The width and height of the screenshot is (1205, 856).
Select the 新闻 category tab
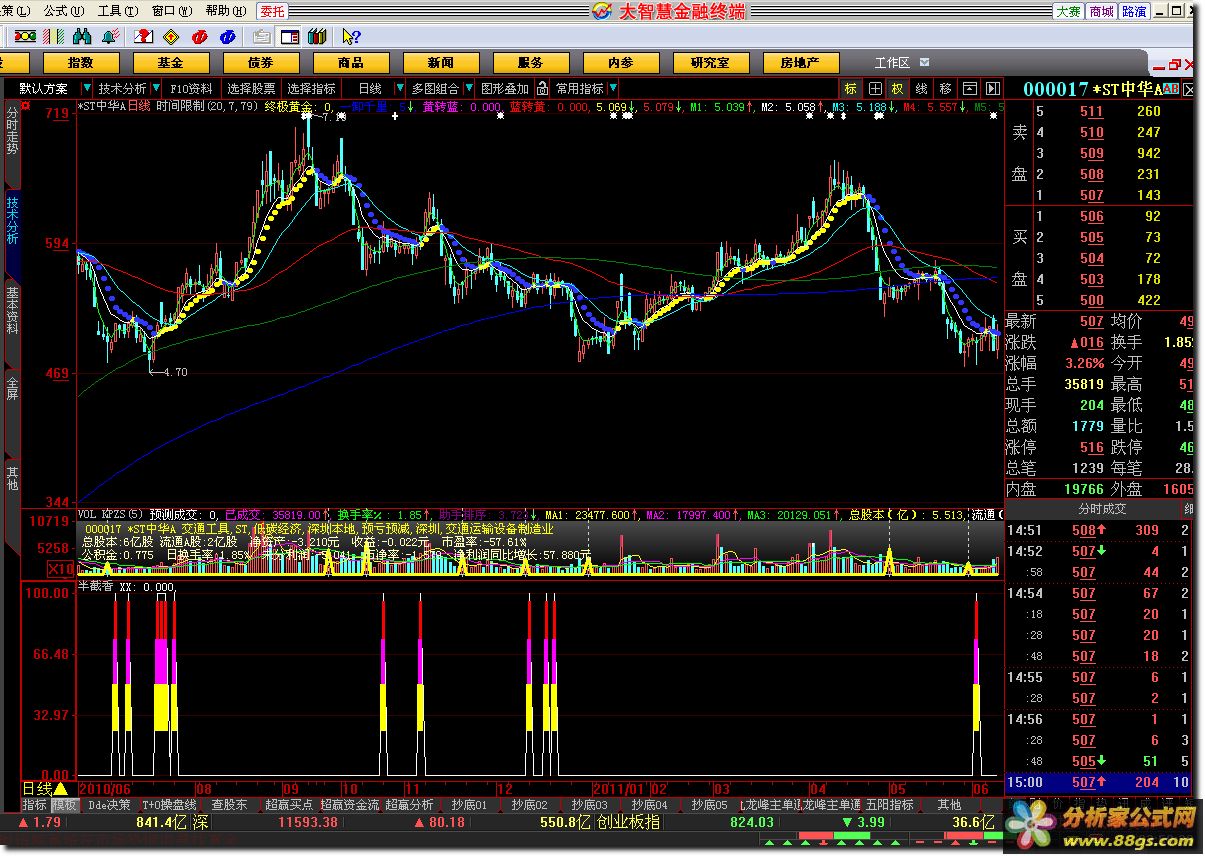(x=441, y=62)
